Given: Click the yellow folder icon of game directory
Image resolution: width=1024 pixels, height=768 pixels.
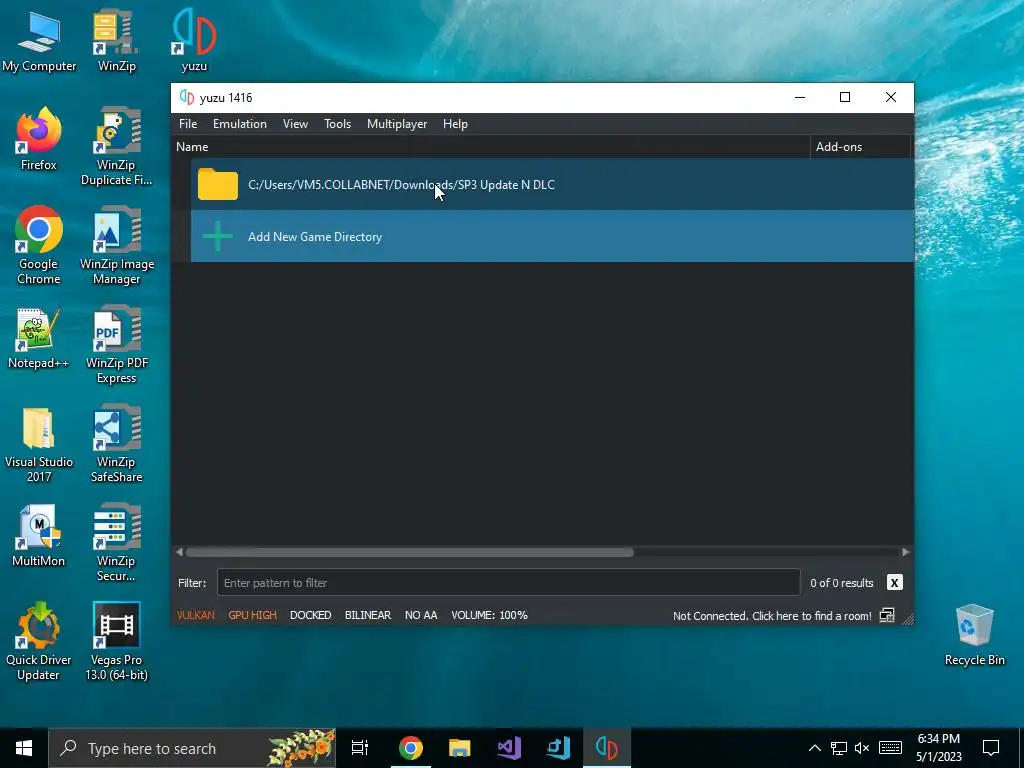Looking at the screenshot, I should pos(218,184).
